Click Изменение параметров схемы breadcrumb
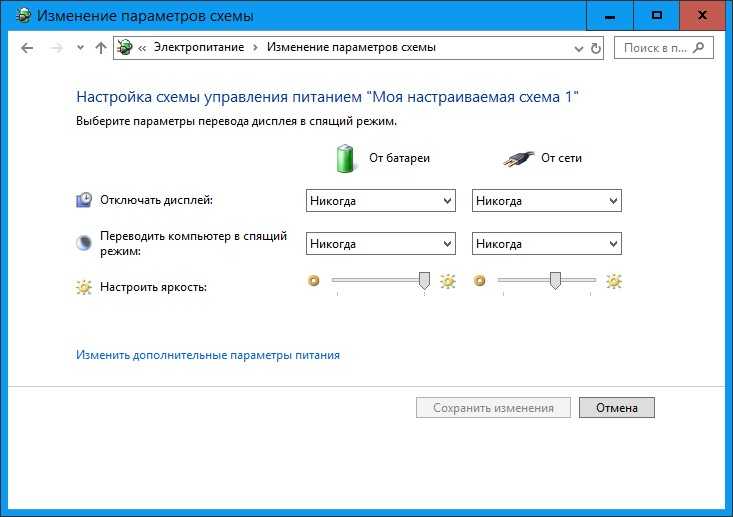 click(x=351, y=47)
